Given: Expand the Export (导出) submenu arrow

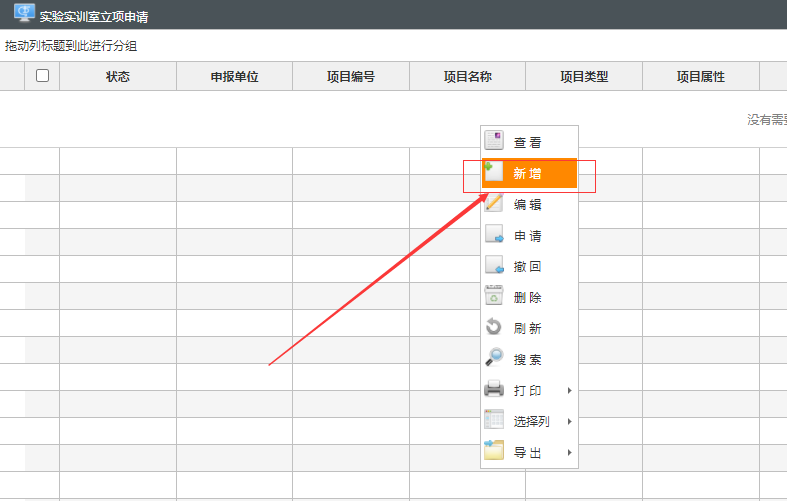Looking at the screenshot, I should [x=569, y=452].
